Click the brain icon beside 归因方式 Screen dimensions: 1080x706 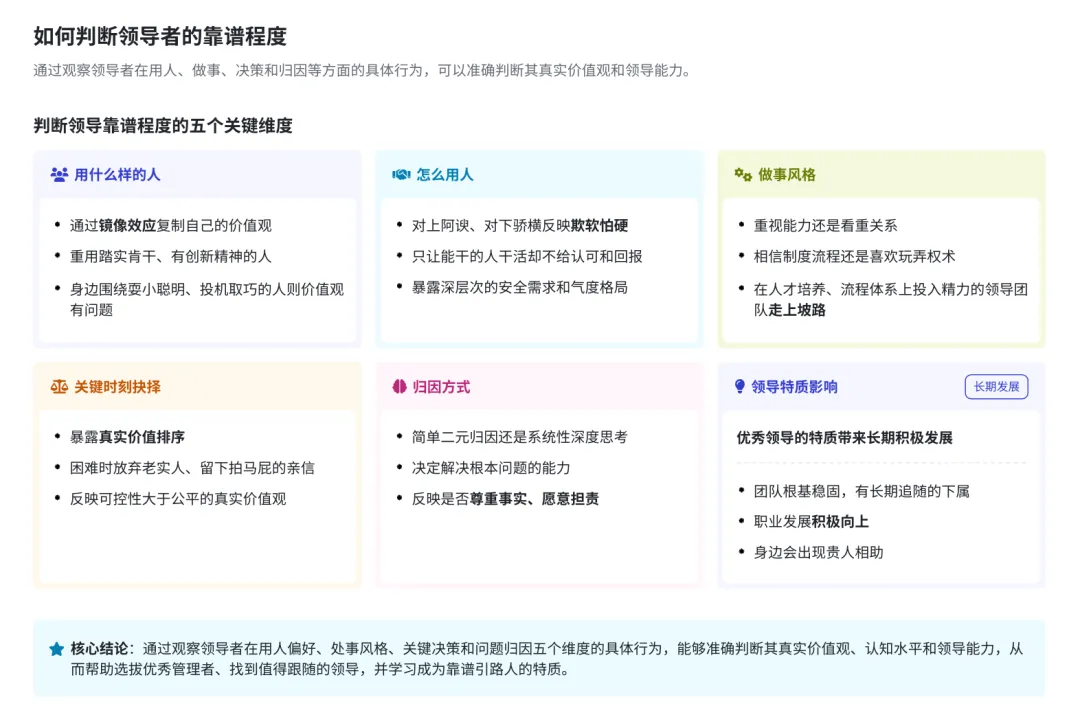(399, 386)
